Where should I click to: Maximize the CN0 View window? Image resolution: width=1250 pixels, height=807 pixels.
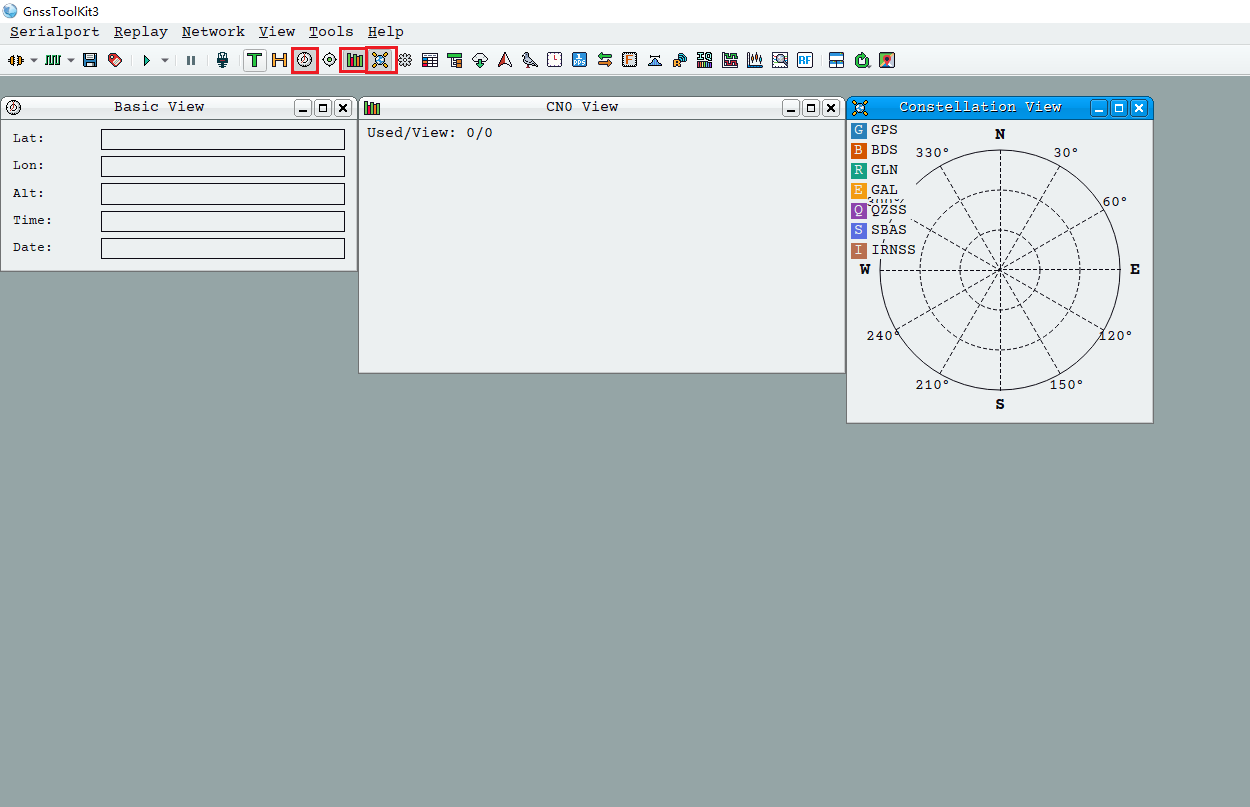(x=811, y=108)
